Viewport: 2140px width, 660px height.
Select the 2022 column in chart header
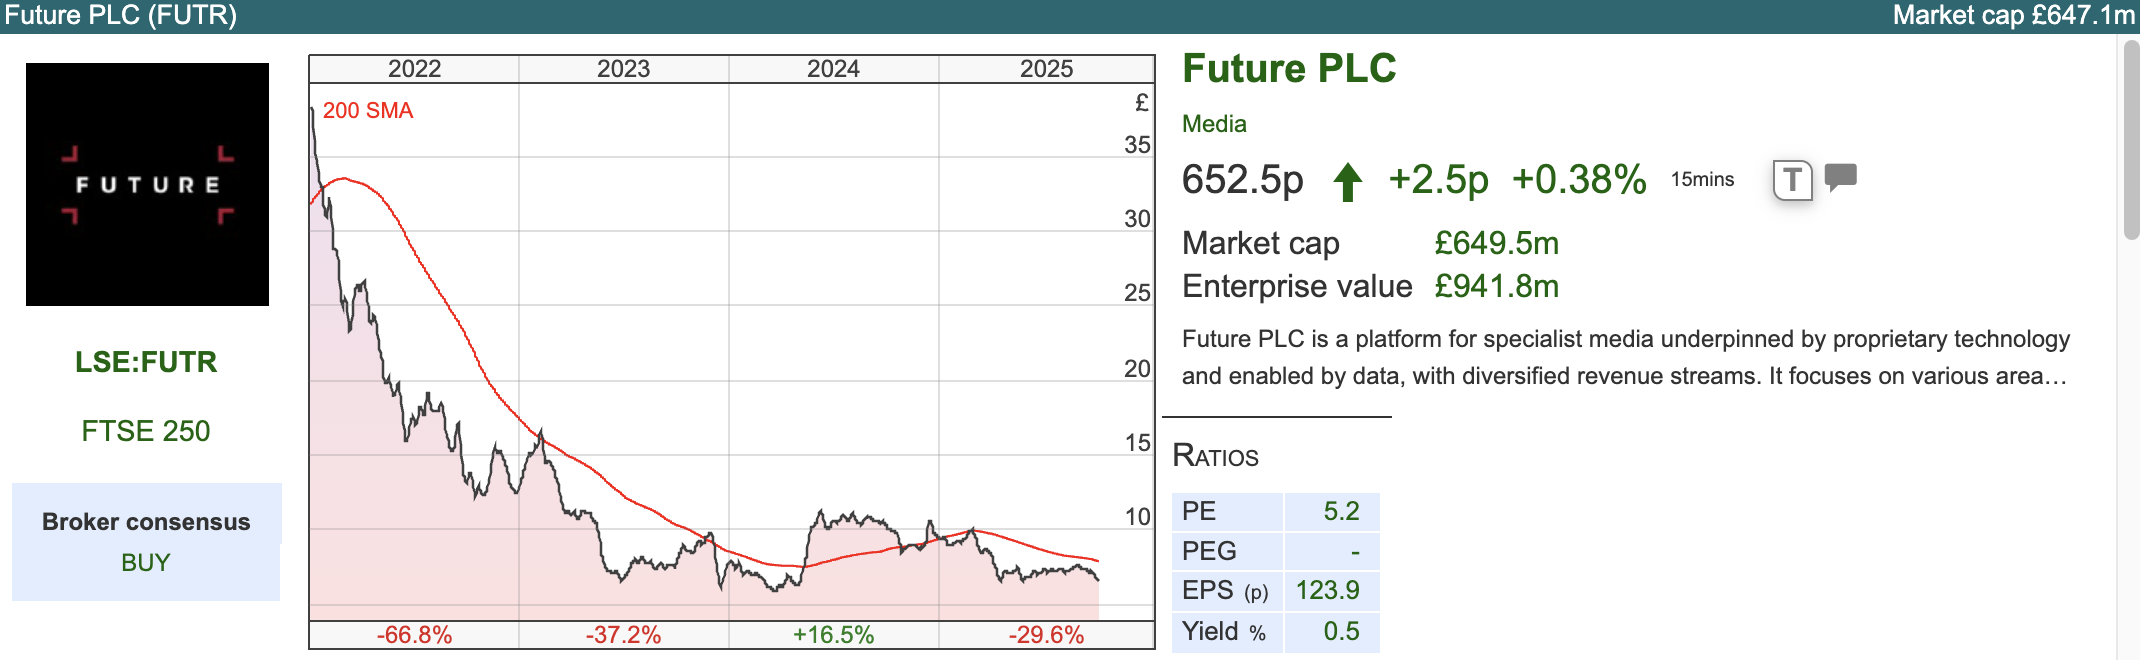tap(414, 69)
